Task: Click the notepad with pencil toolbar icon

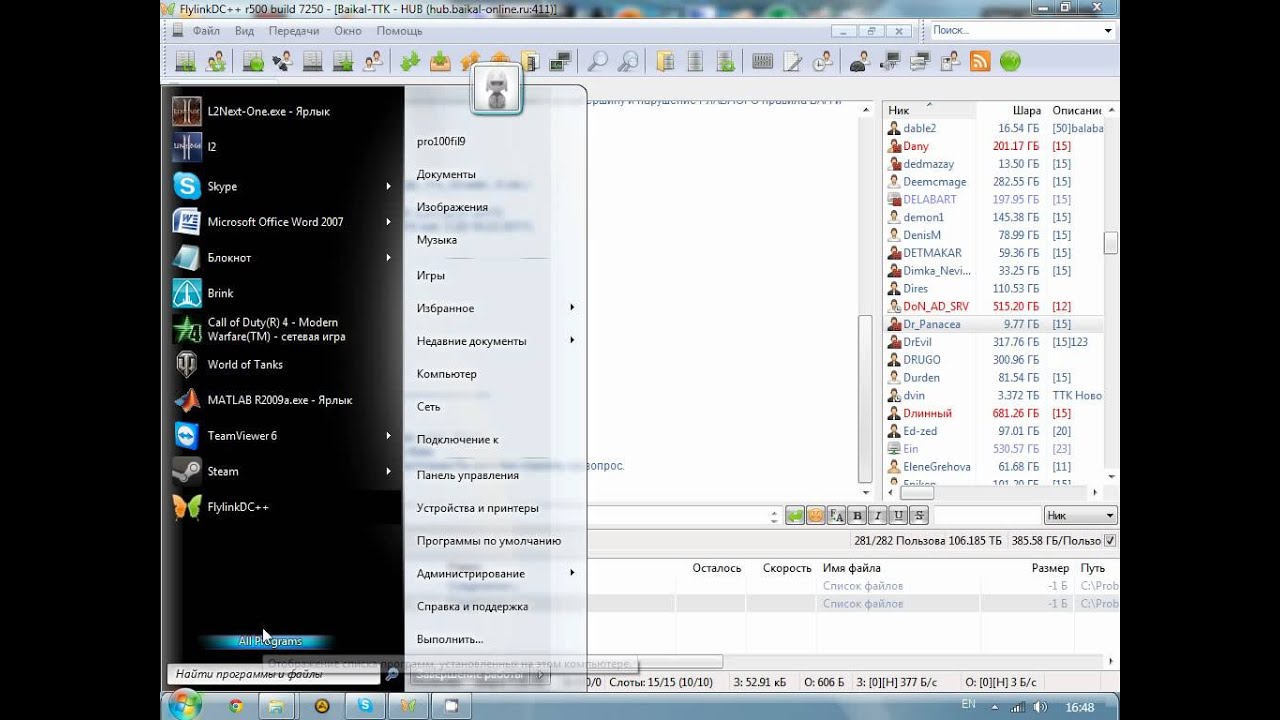Action: coord(792,61)
